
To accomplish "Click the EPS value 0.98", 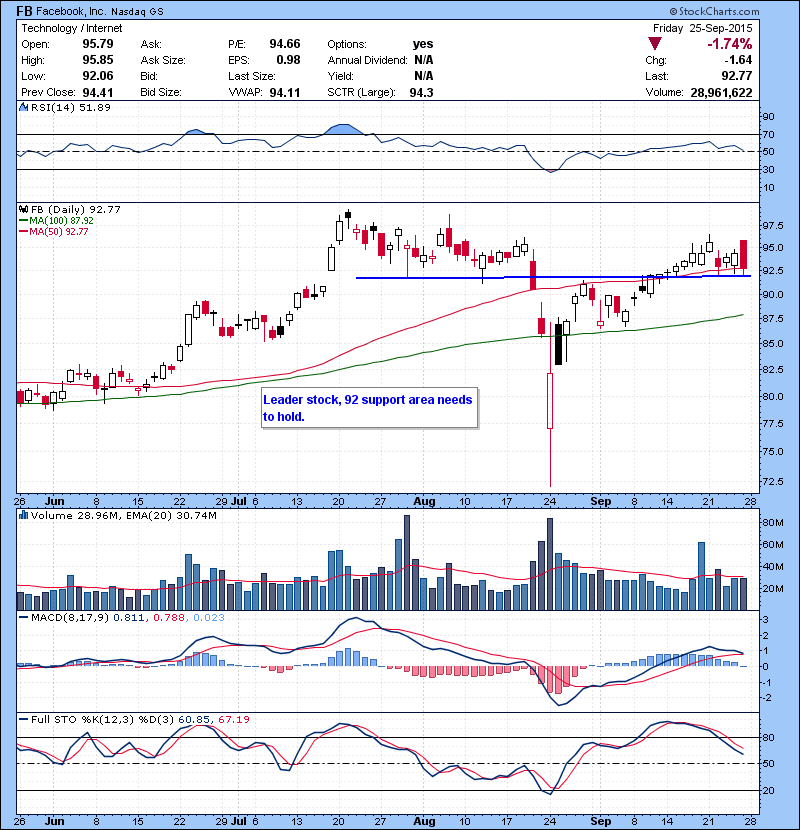I will [x=288, y=60].
